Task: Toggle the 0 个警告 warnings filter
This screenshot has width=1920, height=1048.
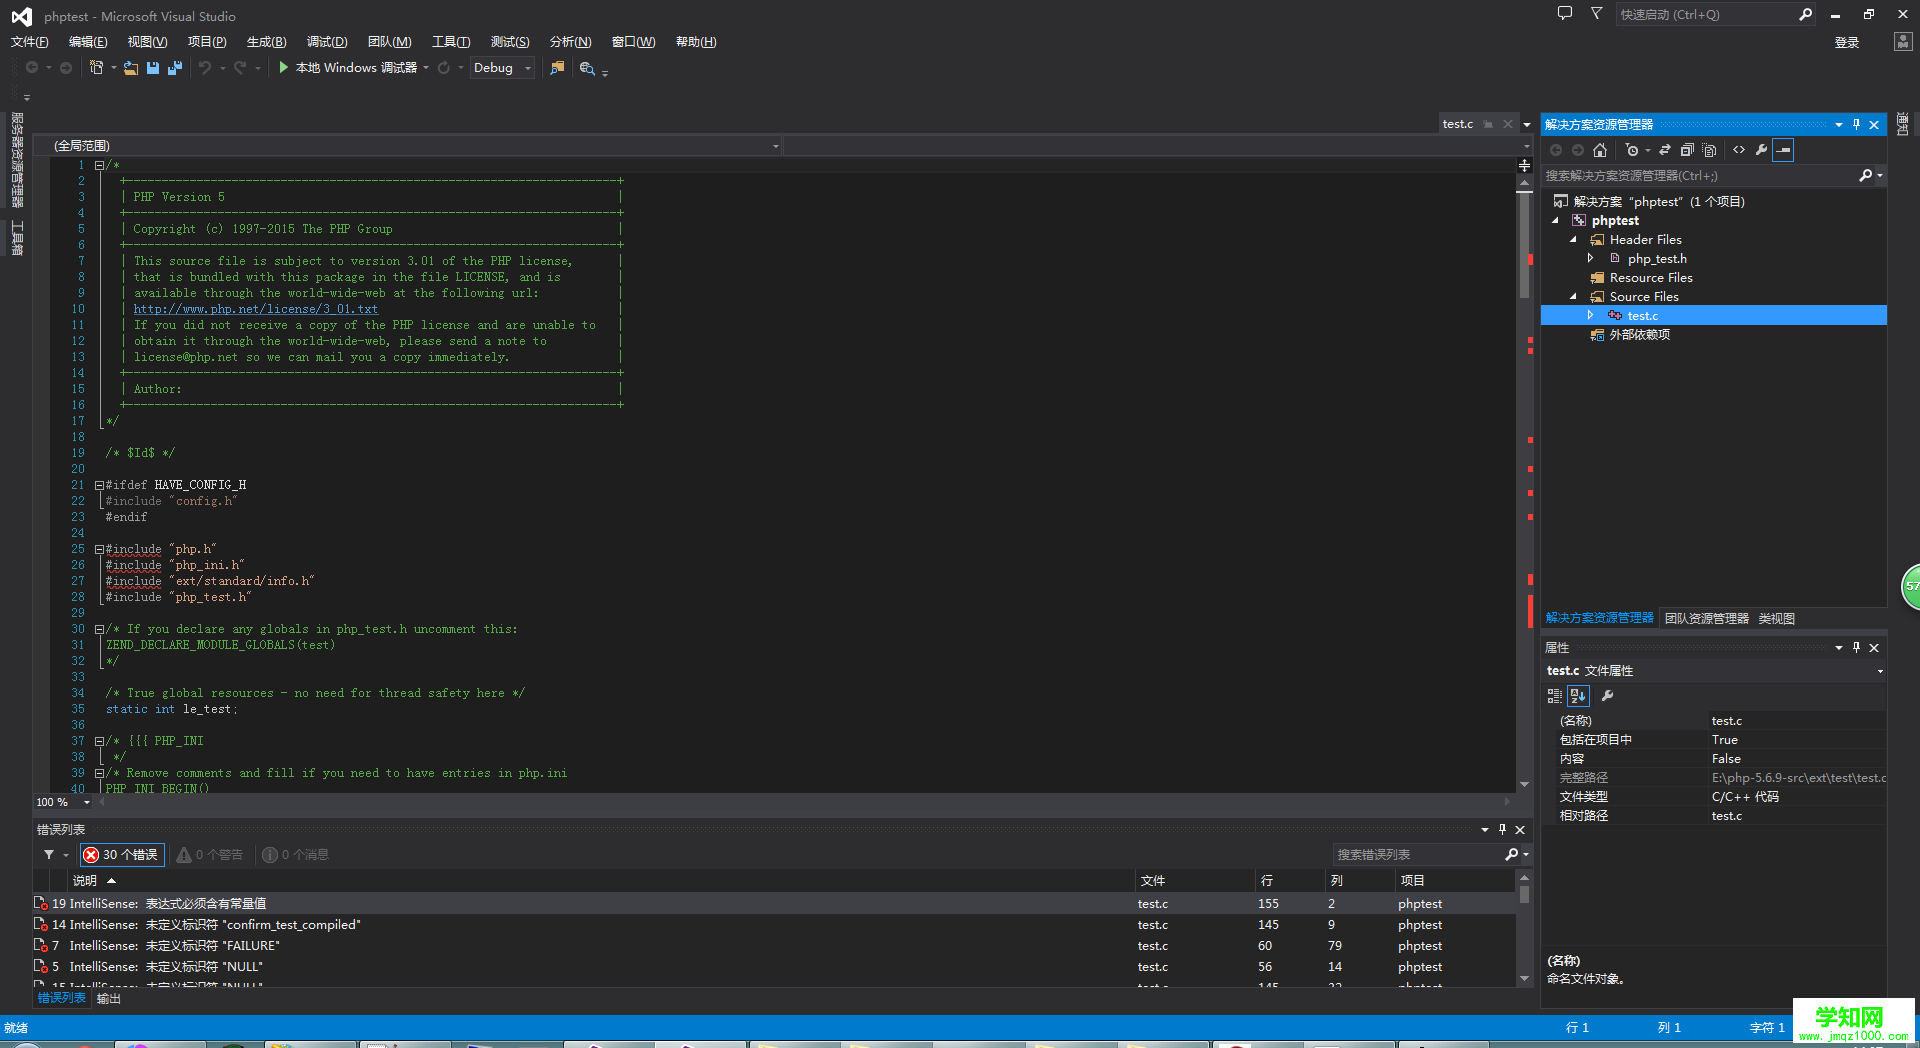Action: 210,855
